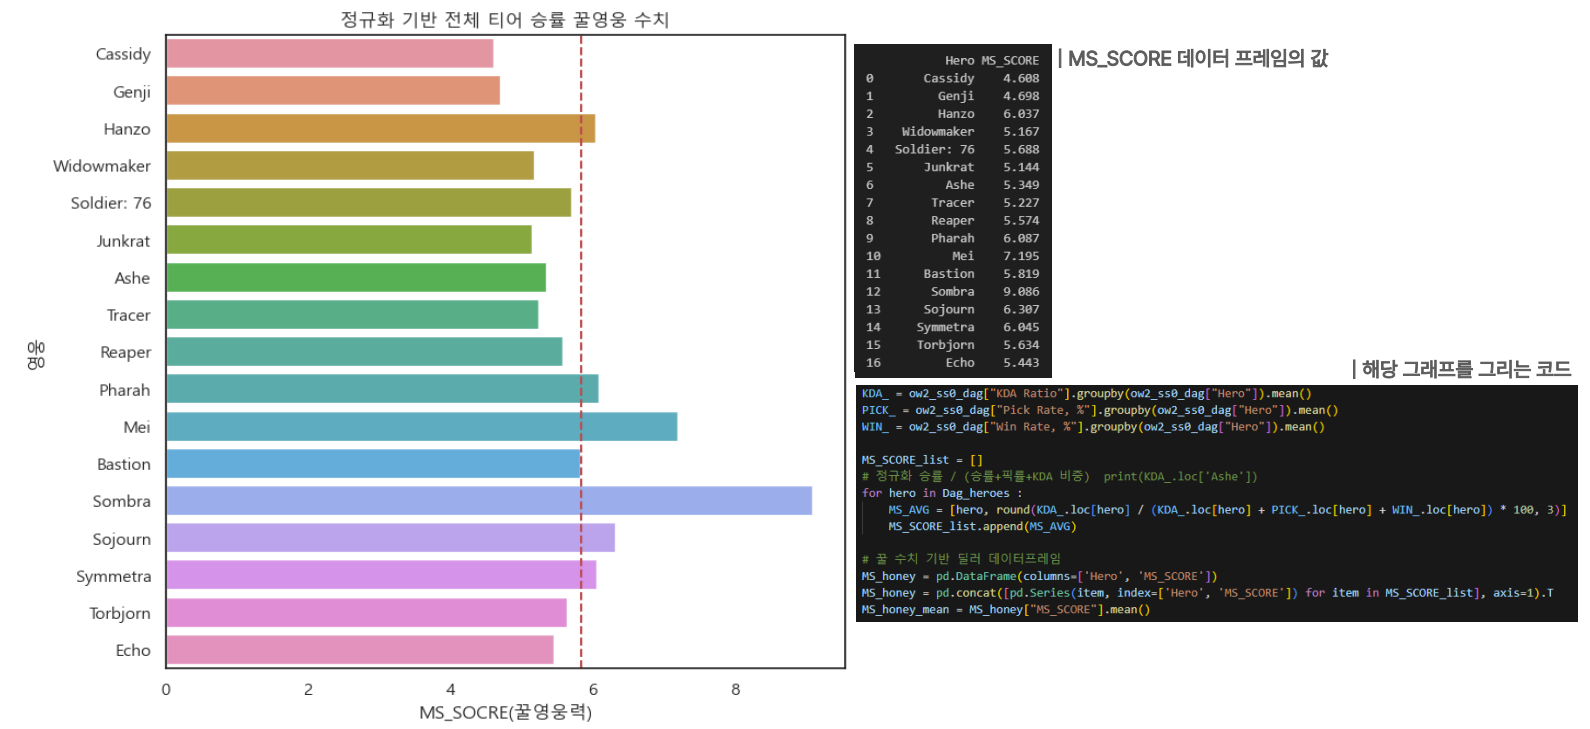This screenshot has width=1590, height=729.
Task: Click value 5.144 in the data table
Action: point(1021,167)
